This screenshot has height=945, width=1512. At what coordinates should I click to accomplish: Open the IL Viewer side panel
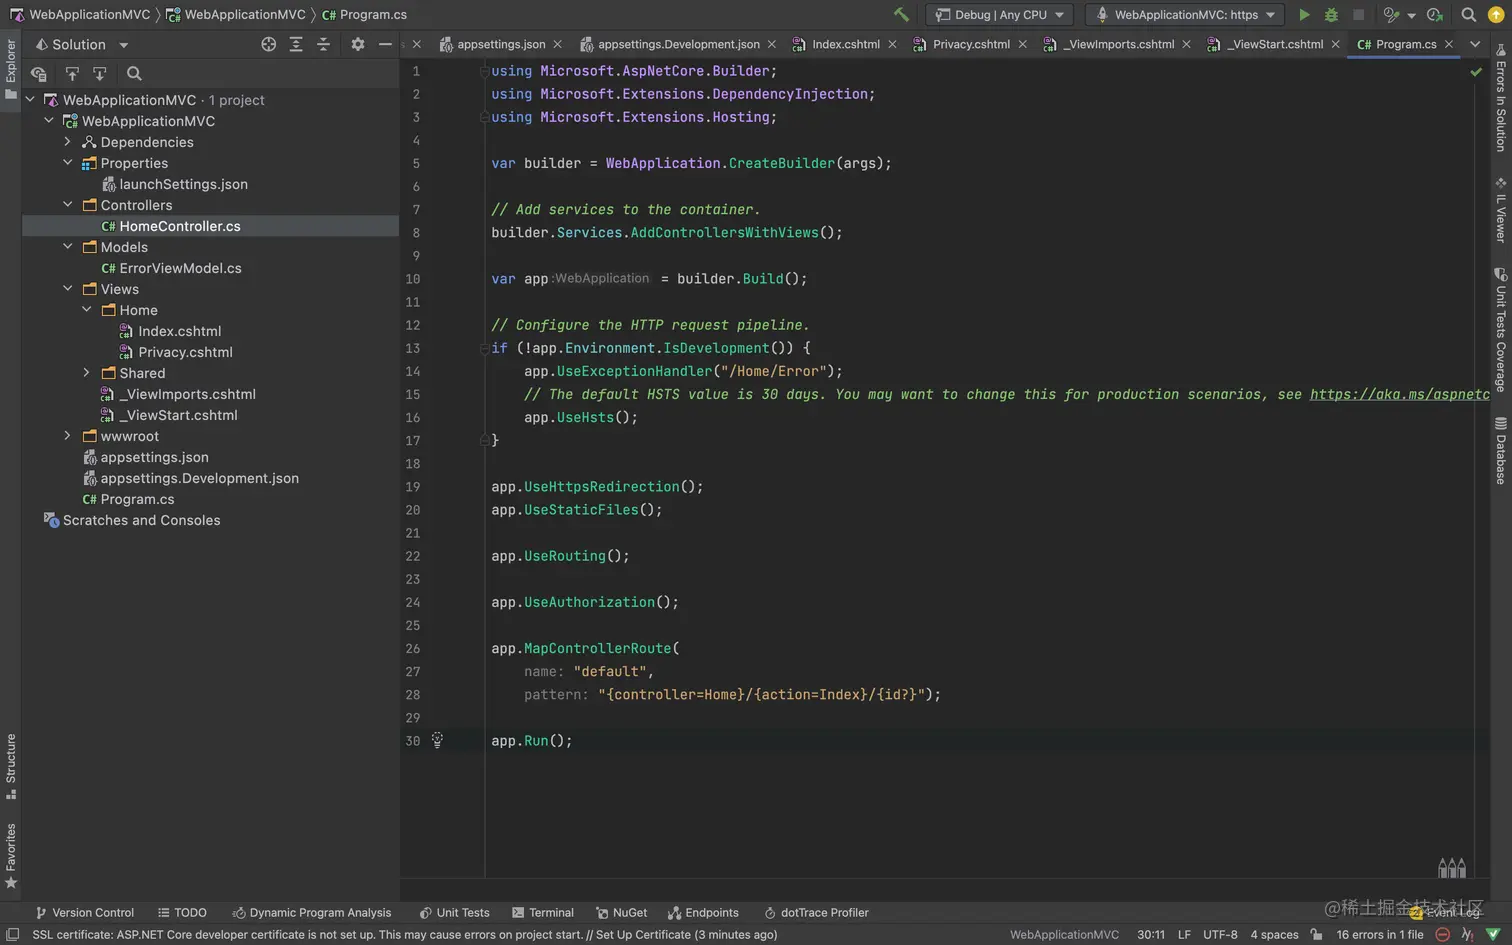pos(1500,210)
